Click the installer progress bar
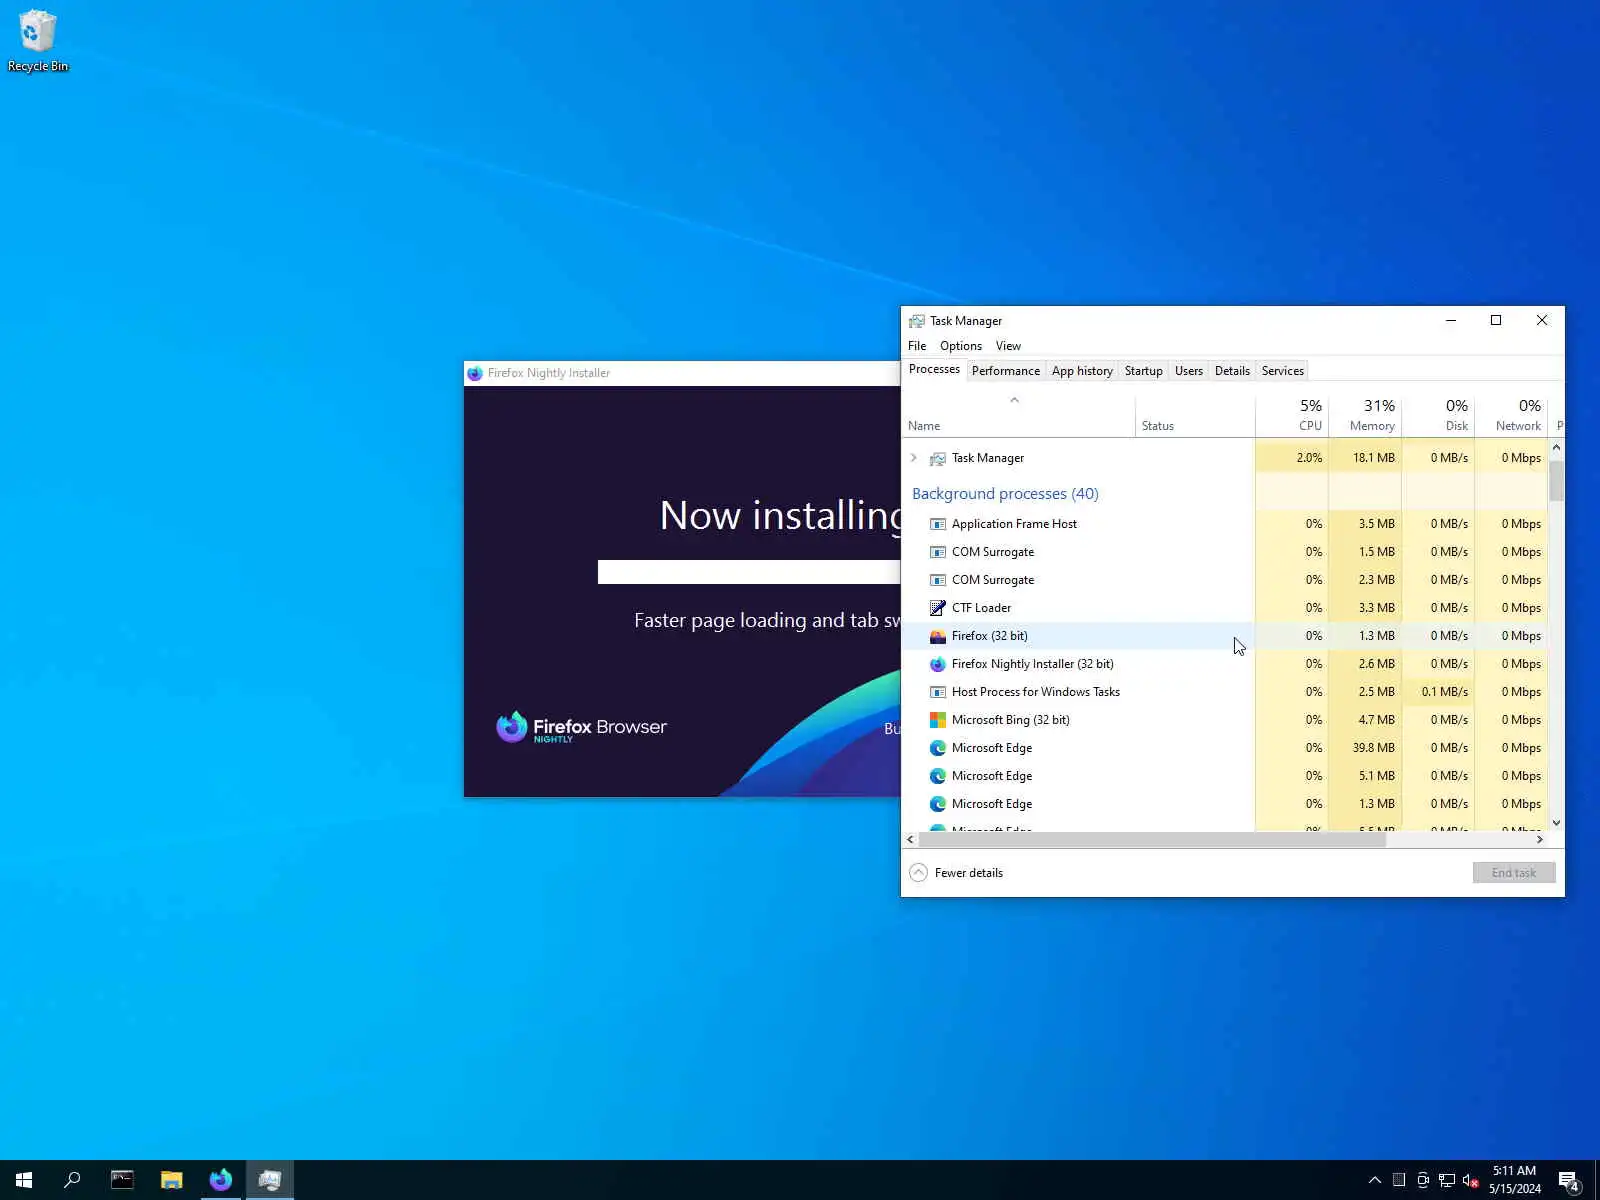Screen dimensions: 1600x1200 tap(749, 572)
